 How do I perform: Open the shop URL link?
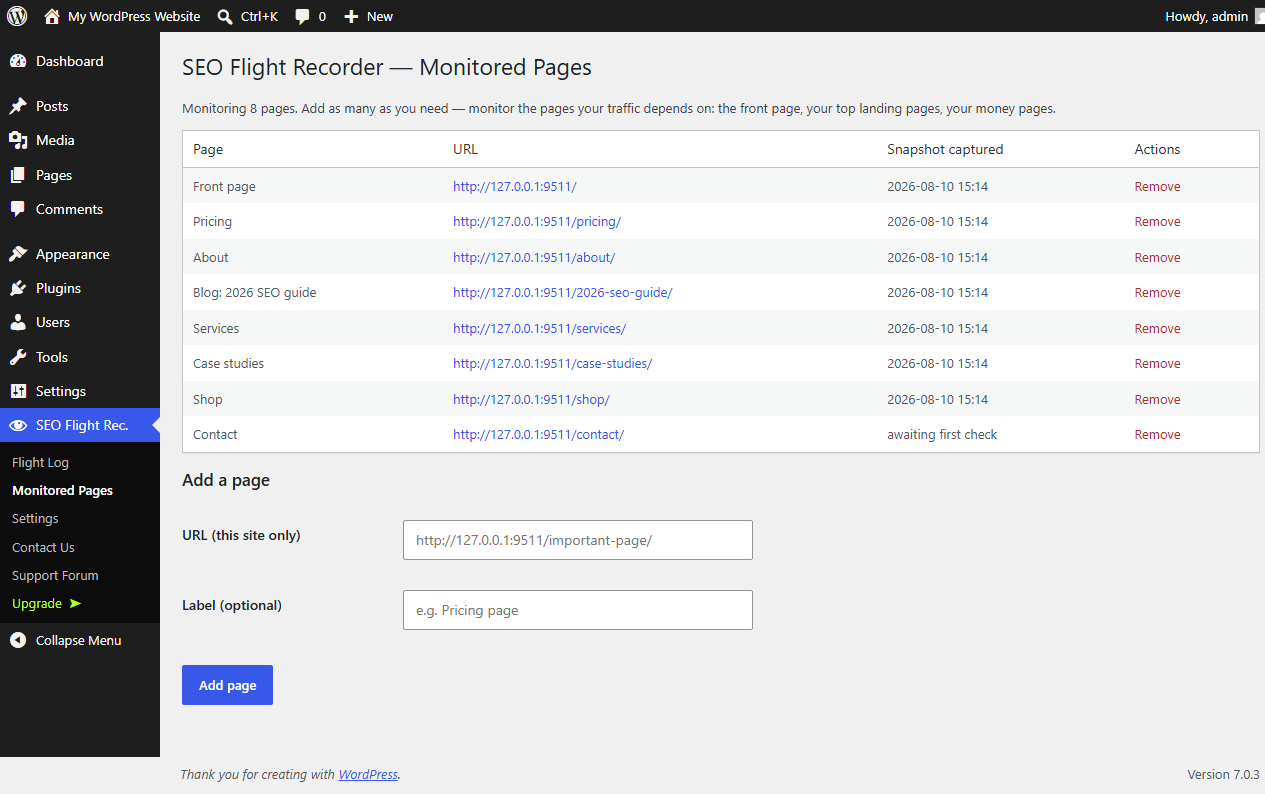click(x=531, y=399)
